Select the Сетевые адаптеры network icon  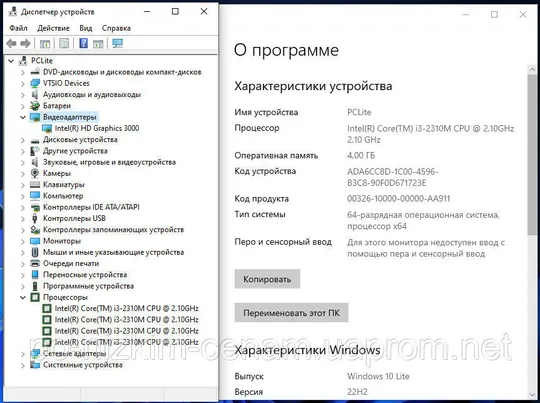35,353
